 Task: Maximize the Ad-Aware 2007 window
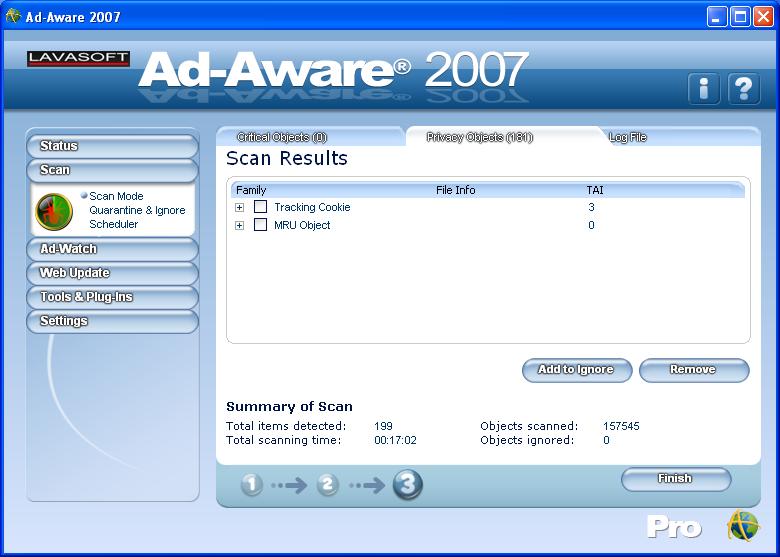[740, 17]
